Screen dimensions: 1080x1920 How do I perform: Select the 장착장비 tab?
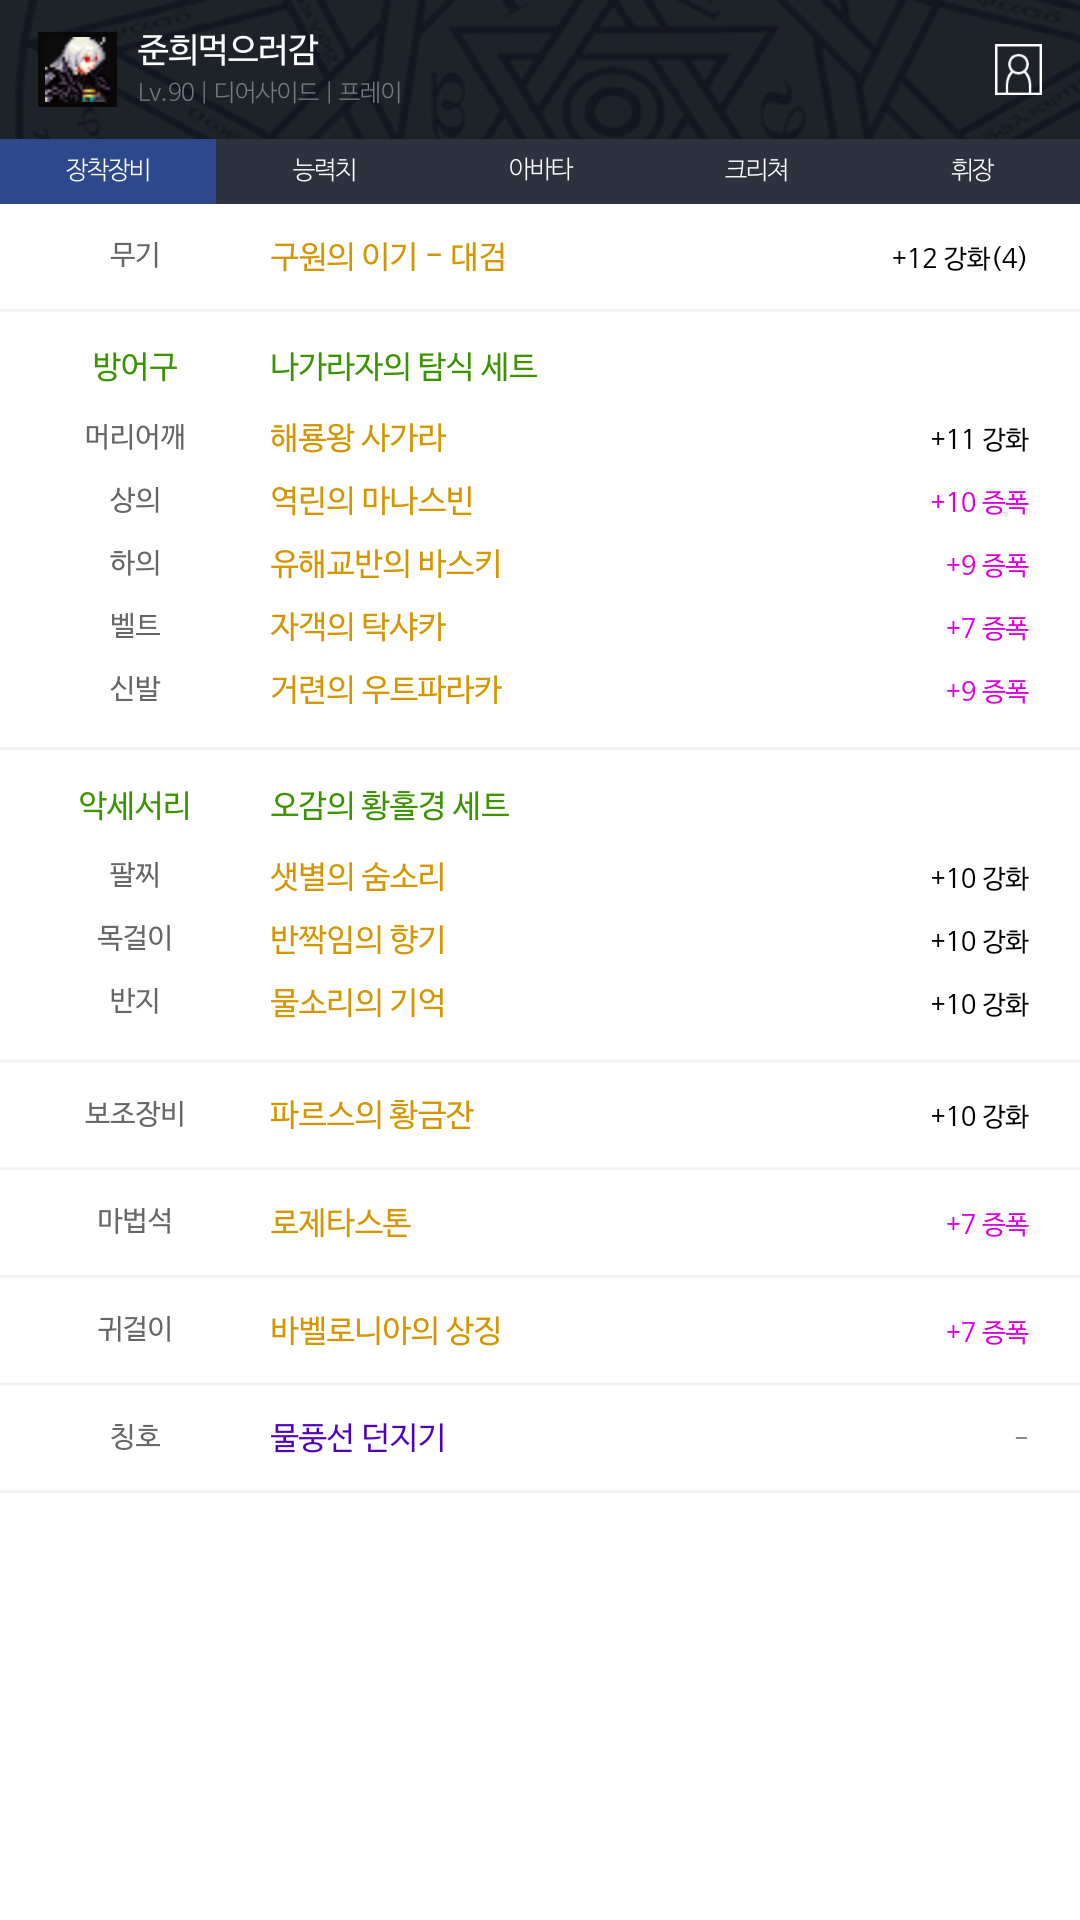point(108,171)
